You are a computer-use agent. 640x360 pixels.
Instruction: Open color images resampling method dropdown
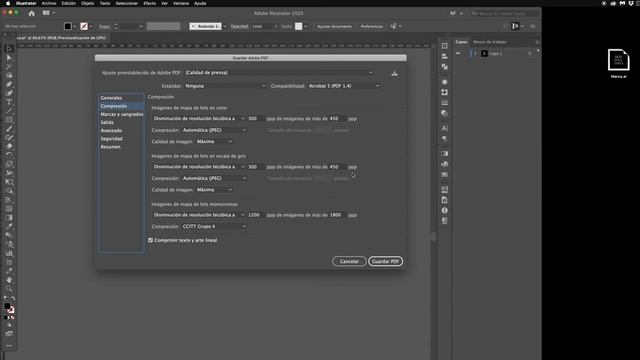click(199, 118)
